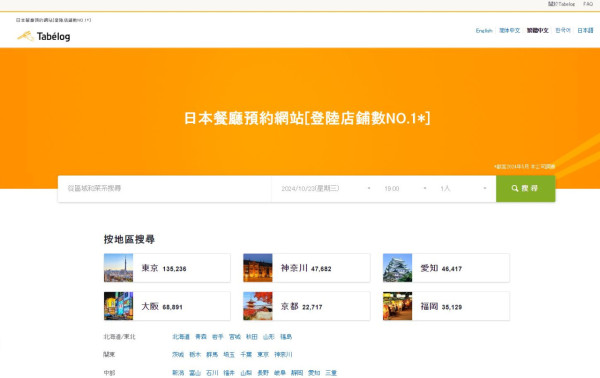Screen dimensions: 600x378
Task: Switch language to 简体中文
Action: pyautogui.click(x=509, y=31)
